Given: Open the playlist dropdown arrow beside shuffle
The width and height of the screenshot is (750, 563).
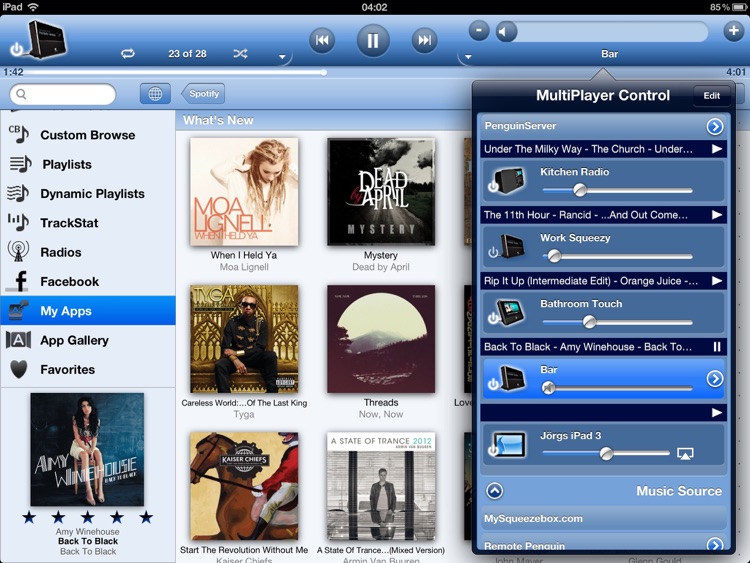Looking at the screenshot, I should tap(282, 56).
